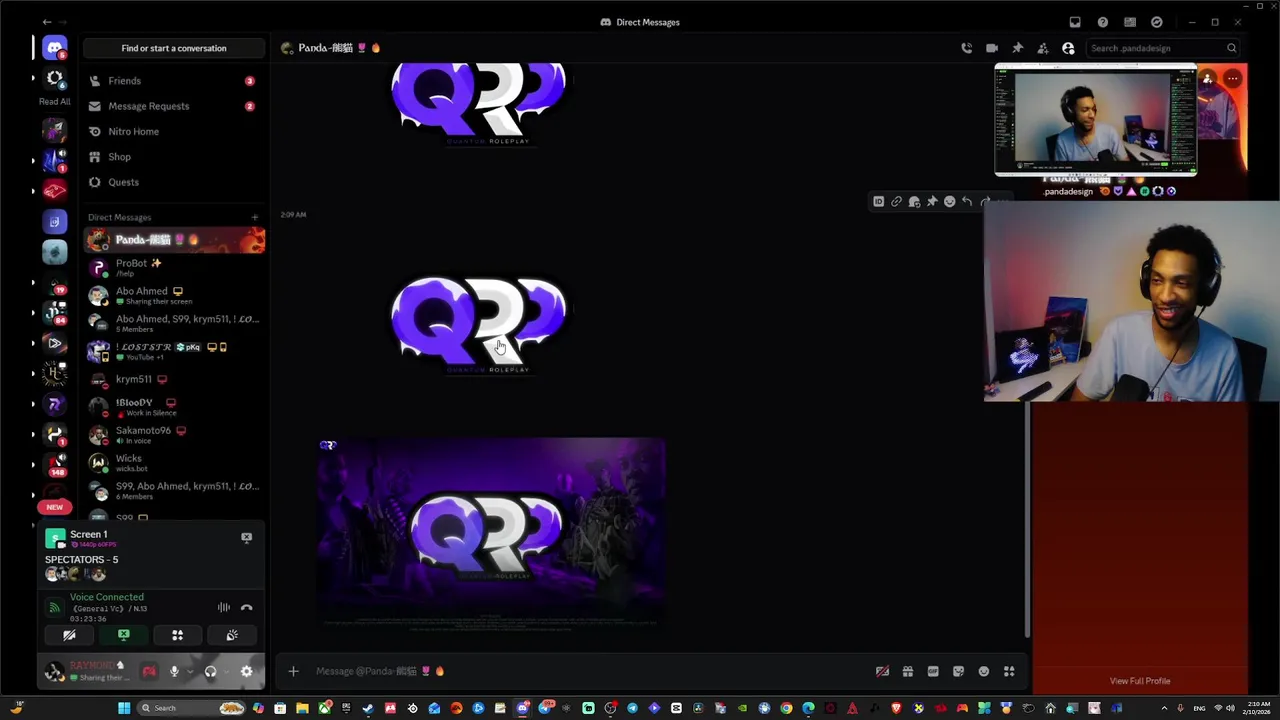Click the message input field

coord(590,671)
